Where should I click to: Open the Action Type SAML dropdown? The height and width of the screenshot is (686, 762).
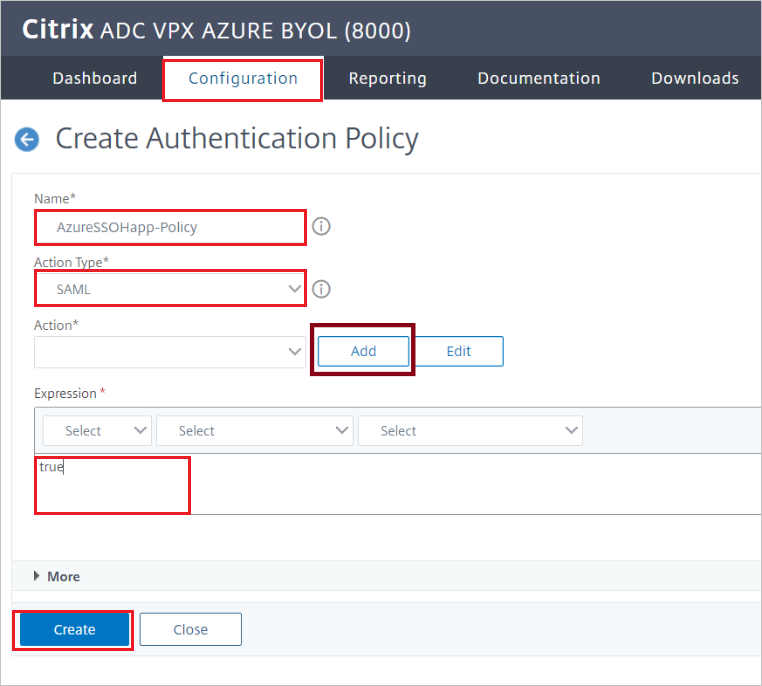(170, 289)
